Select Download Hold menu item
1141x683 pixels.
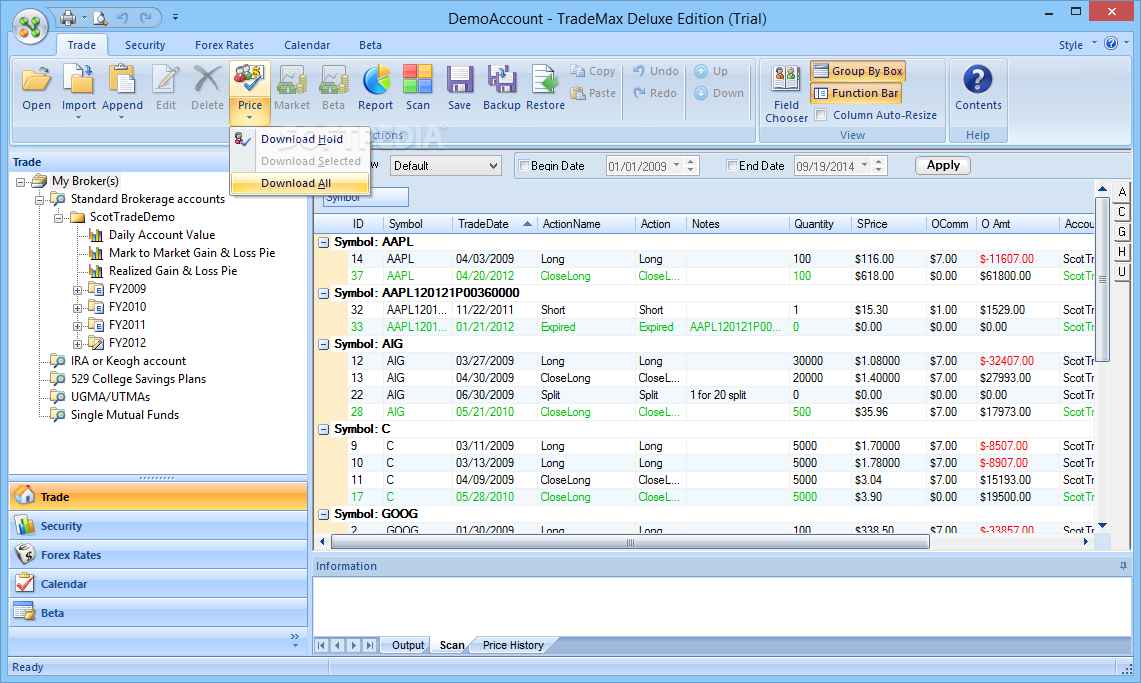pos(301,139)
